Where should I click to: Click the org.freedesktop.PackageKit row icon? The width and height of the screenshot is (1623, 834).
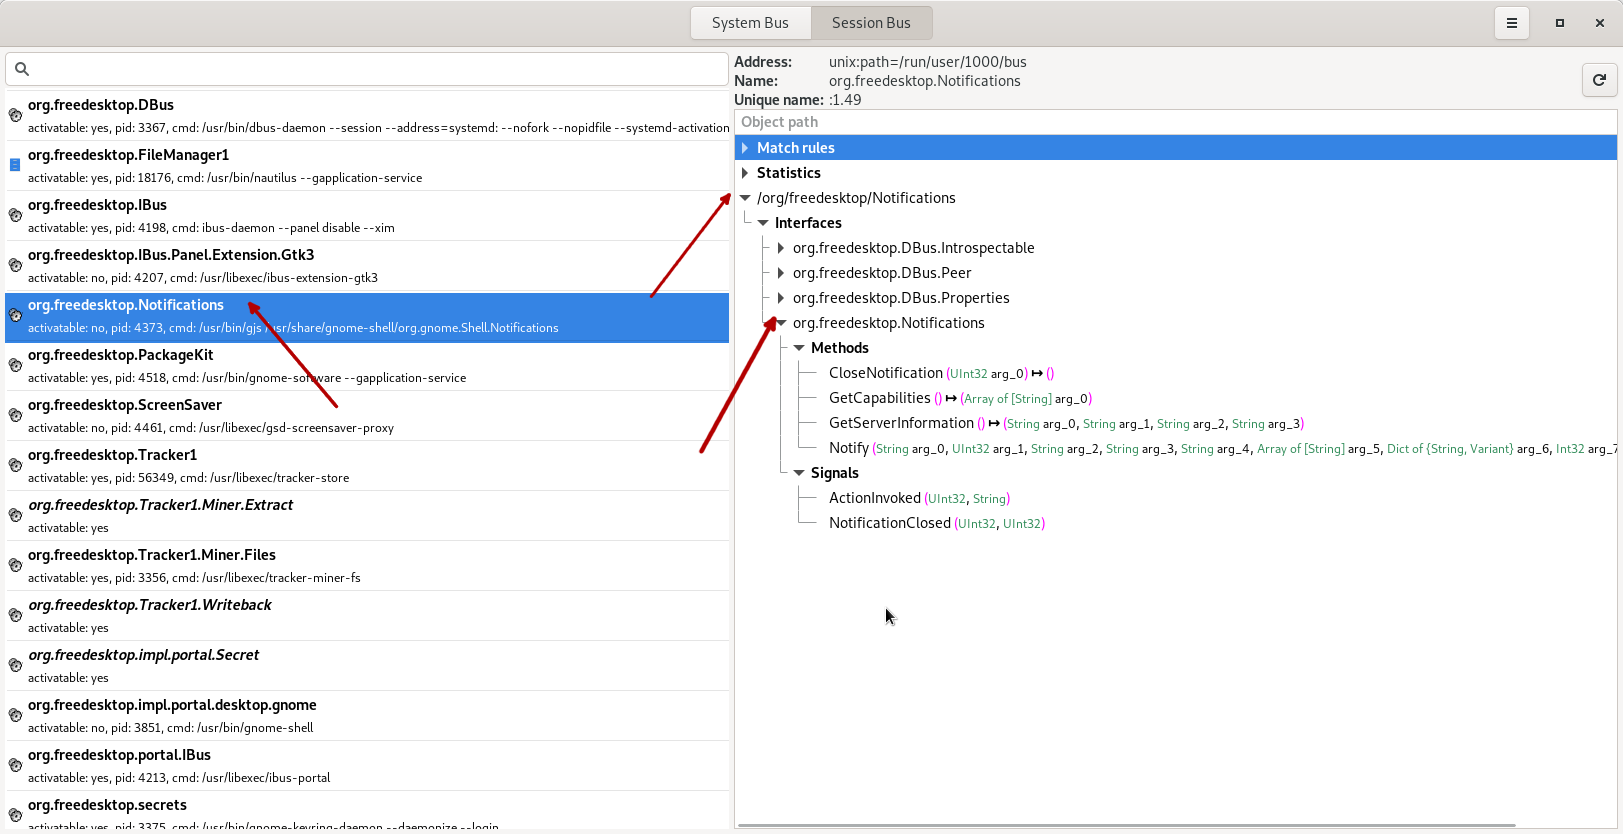15,365
